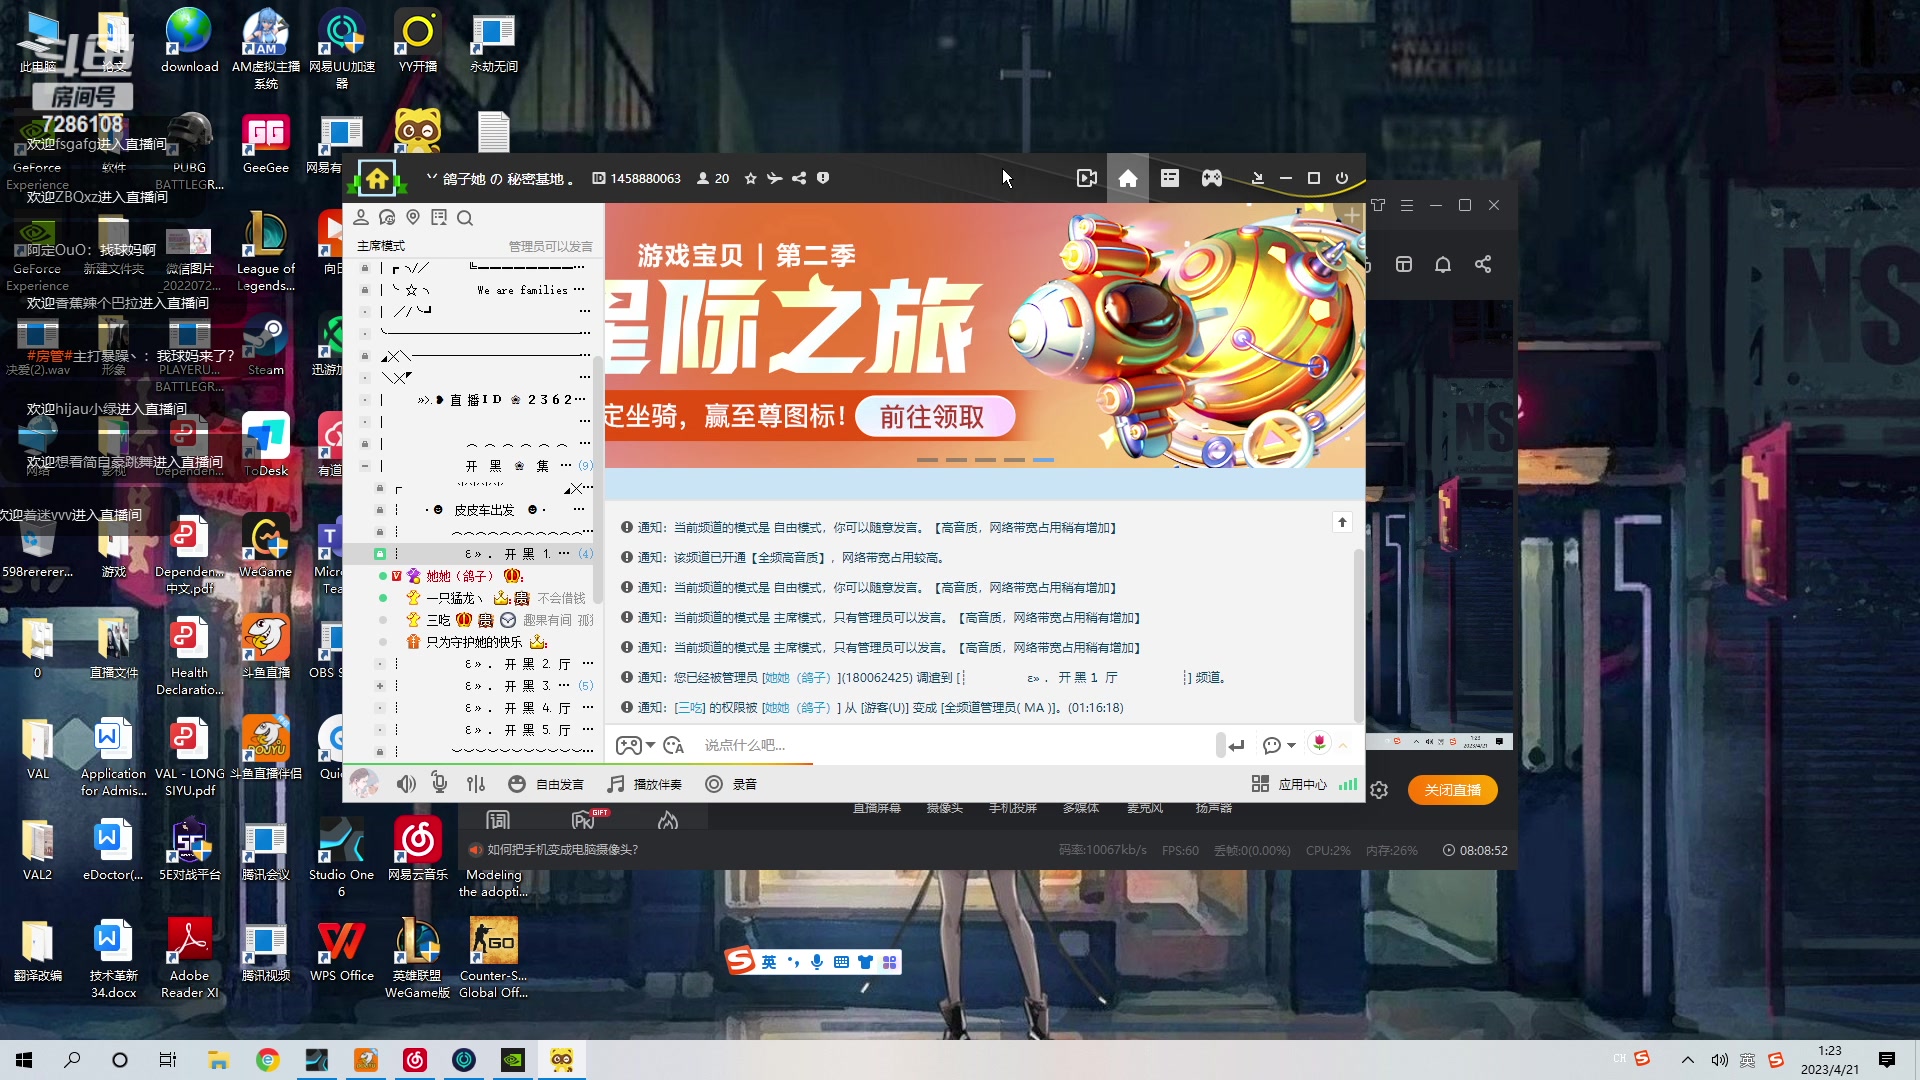Screen dimensions: 1920x1080
Task: Open the settings gear next to 关闭直播
Action: coord(1380,789)
